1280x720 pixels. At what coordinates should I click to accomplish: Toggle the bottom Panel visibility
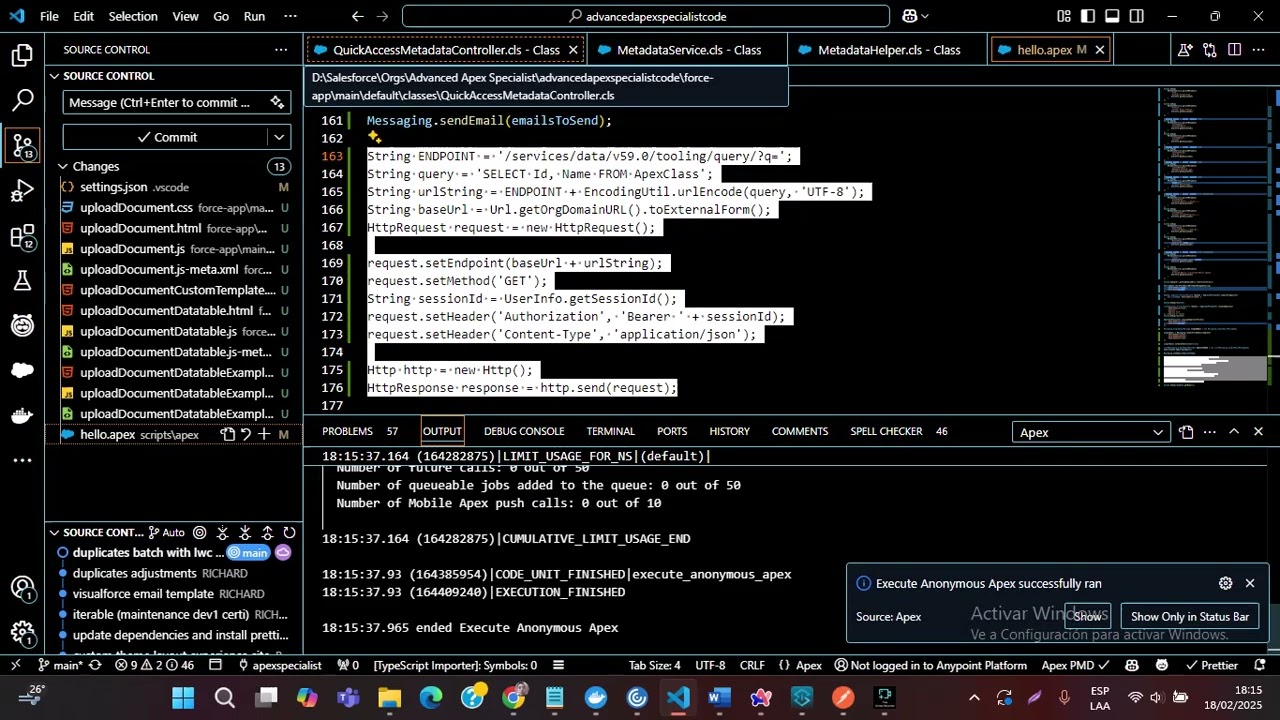pos(1112,16)
